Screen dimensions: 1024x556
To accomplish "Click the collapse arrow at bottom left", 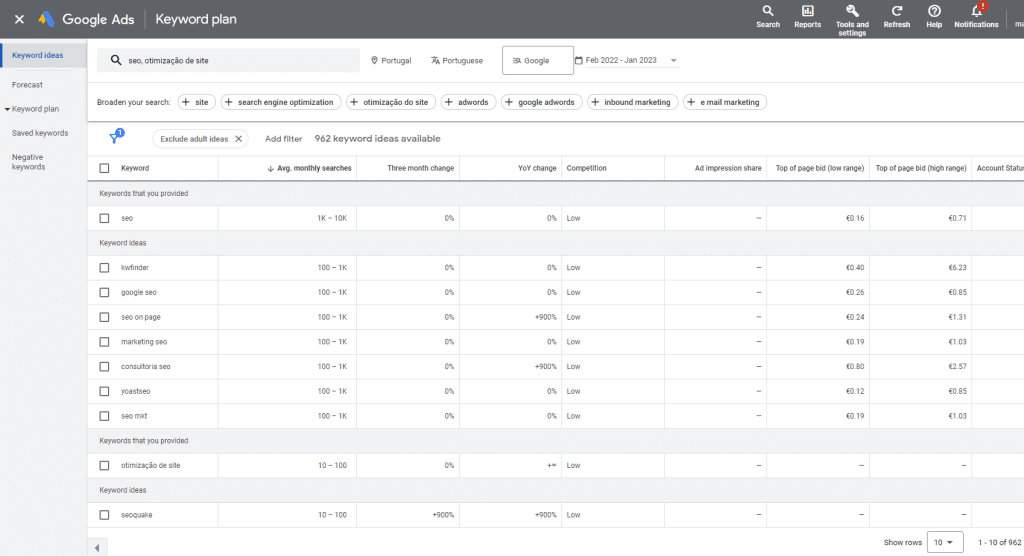I will [x=97, y=548].
